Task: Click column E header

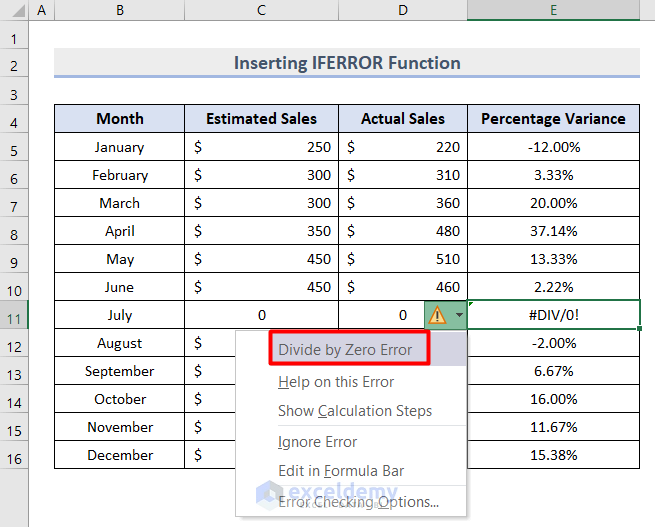Action: tap(553, 10)
